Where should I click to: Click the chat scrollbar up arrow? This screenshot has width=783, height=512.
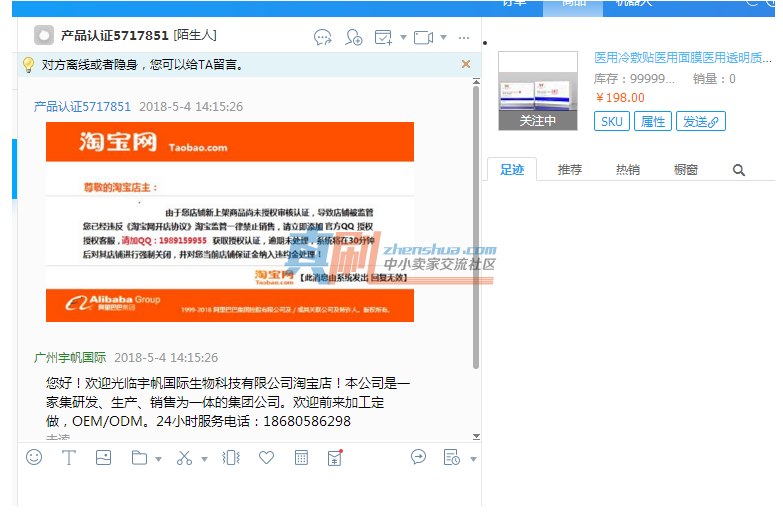(476, 81)
